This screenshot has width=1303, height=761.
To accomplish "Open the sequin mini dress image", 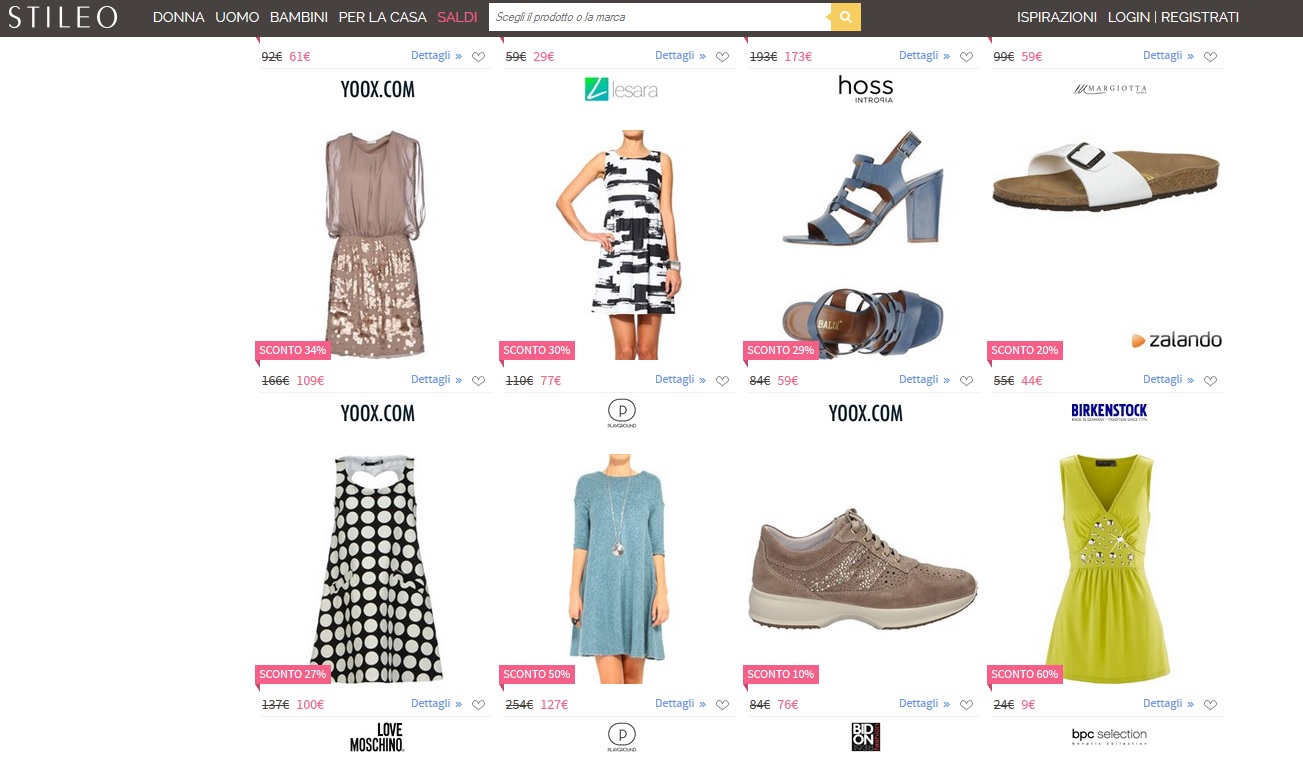I will click(376, 243).
